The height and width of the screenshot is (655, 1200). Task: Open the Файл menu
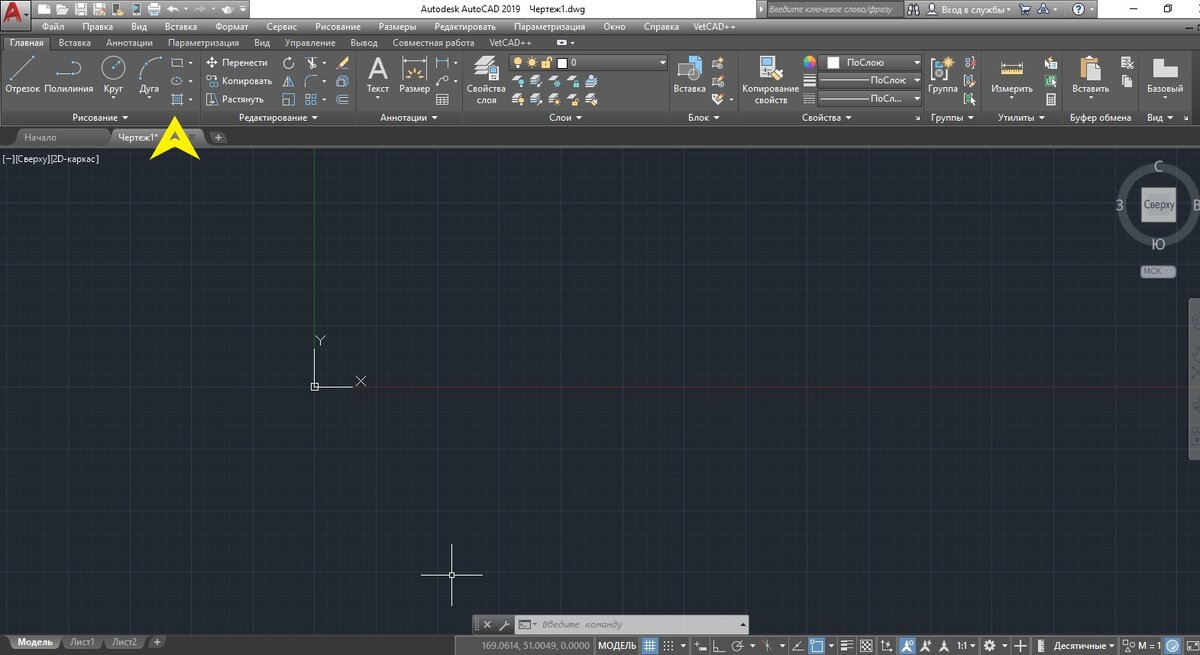click(x=53, y=27)
